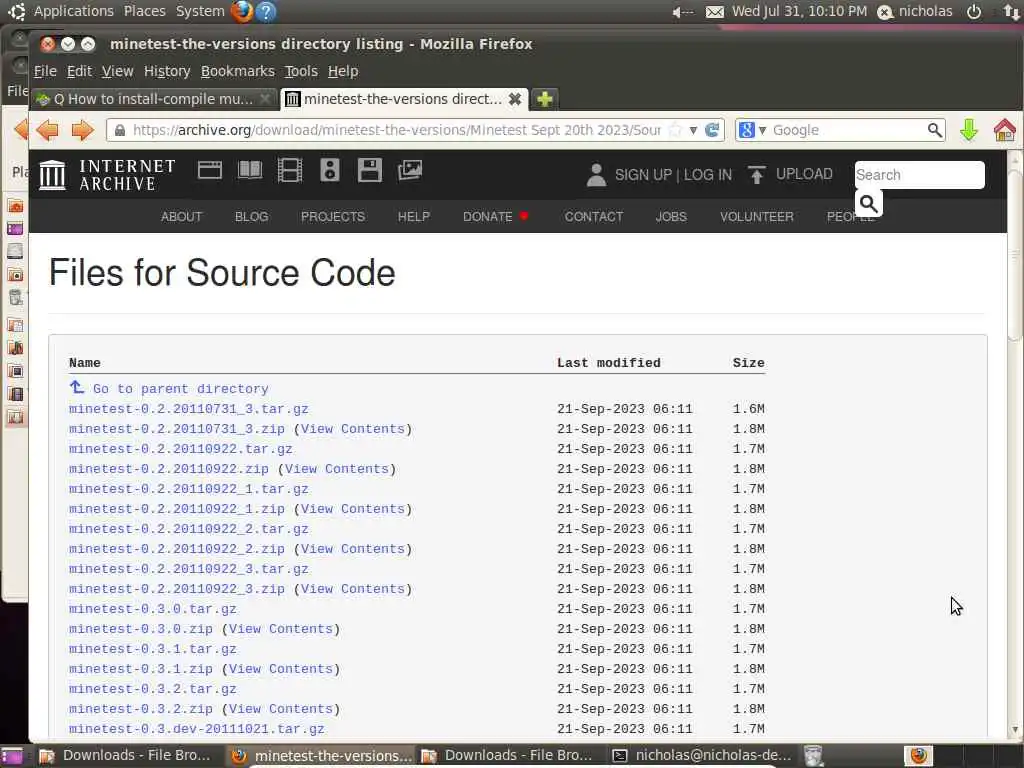Open the Tools menu
1024x768 pixels.
pos(301,71)
